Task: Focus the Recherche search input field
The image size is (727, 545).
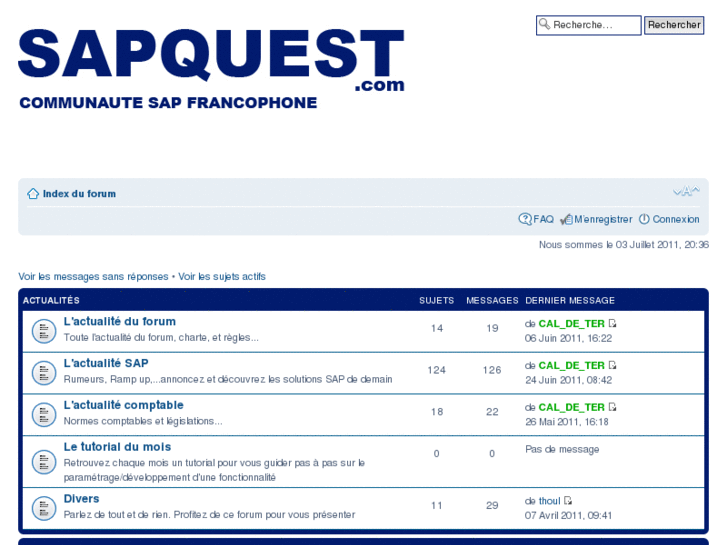Action: point(589,25)
